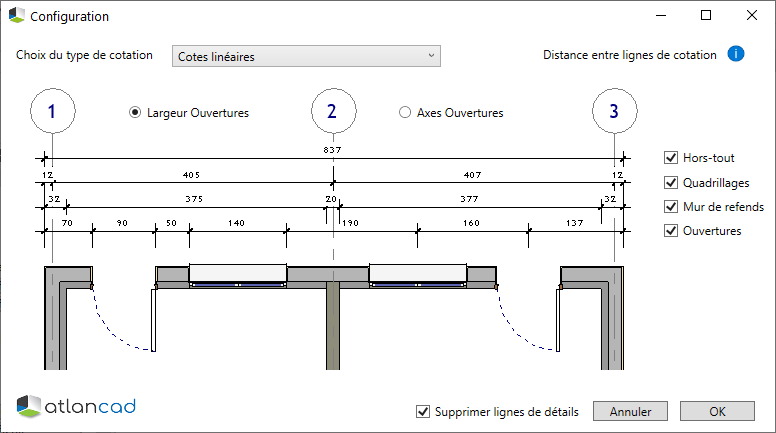Click the 837 overall dimension value
Screen dimensions: 776x433
pyautogui.click(x=332, y=150)
